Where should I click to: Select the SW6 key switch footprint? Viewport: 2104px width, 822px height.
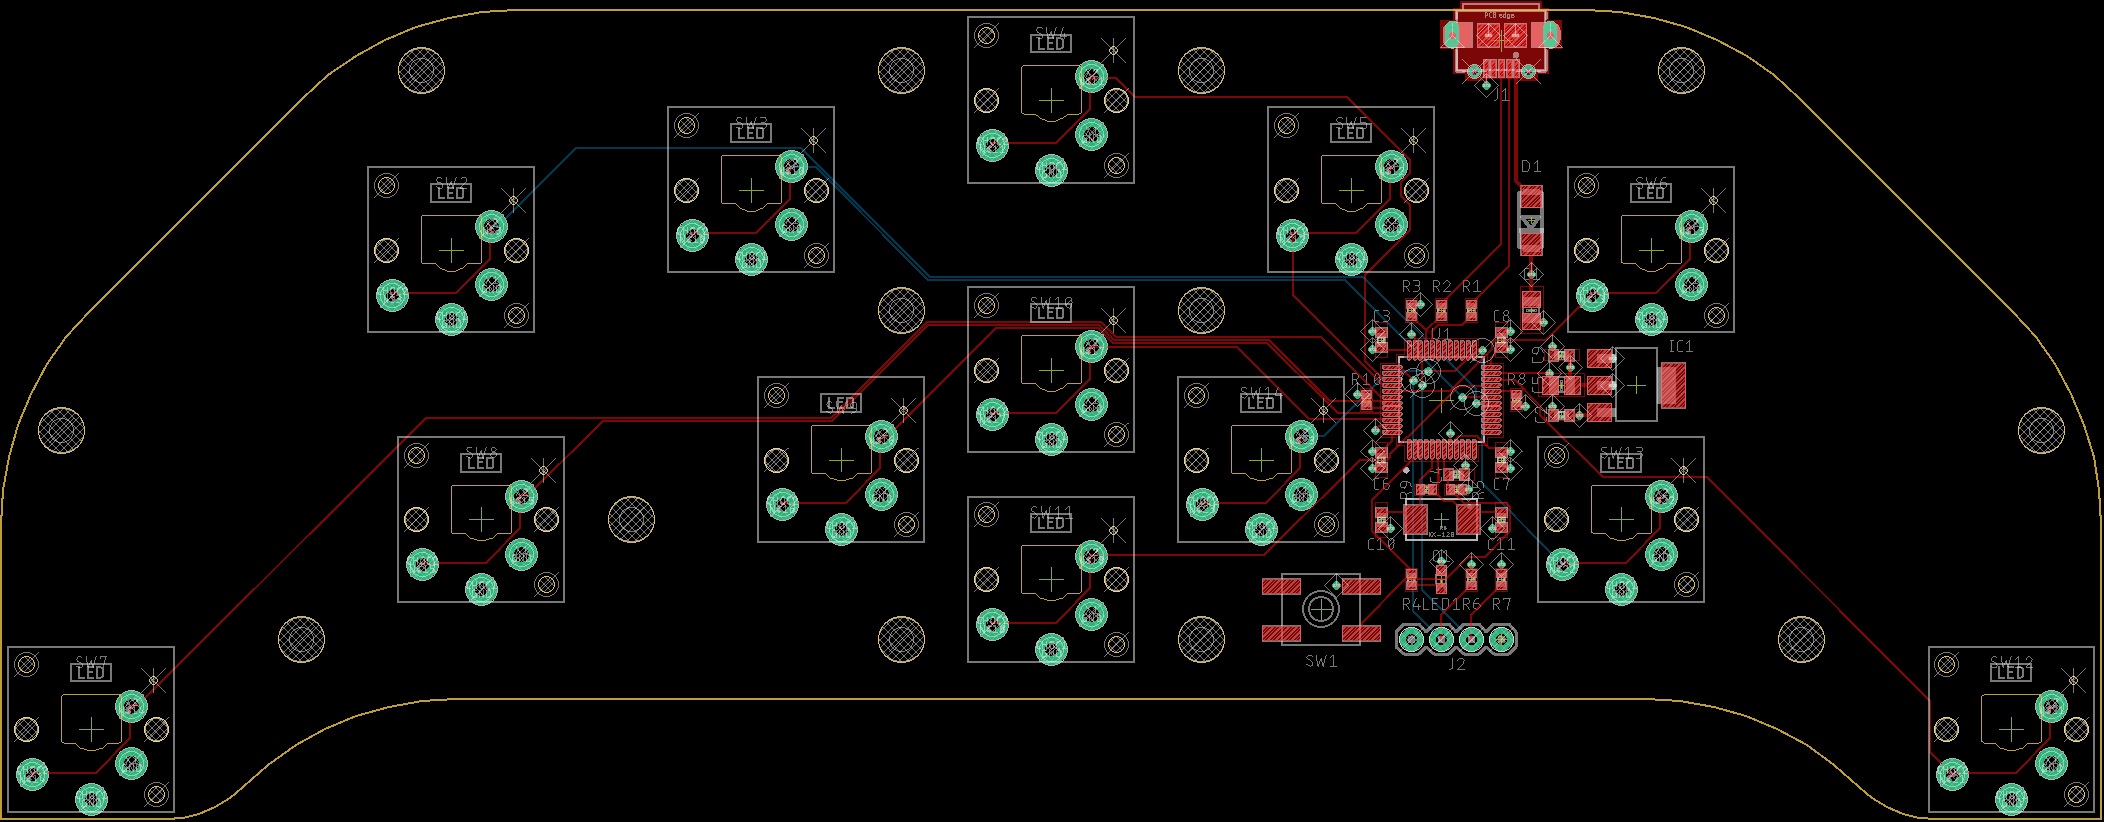[x=1651, y=250]
